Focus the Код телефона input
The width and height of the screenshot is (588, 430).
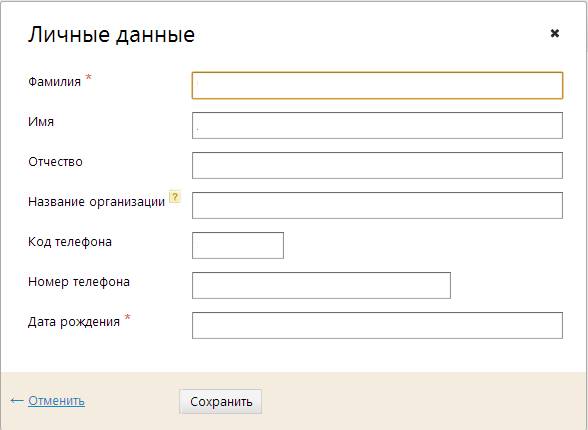(x=238, y=245)
